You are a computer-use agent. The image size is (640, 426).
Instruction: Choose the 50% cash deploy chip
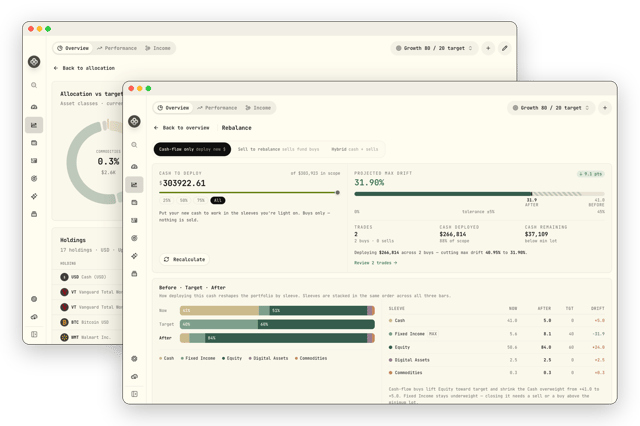(184, 200)
